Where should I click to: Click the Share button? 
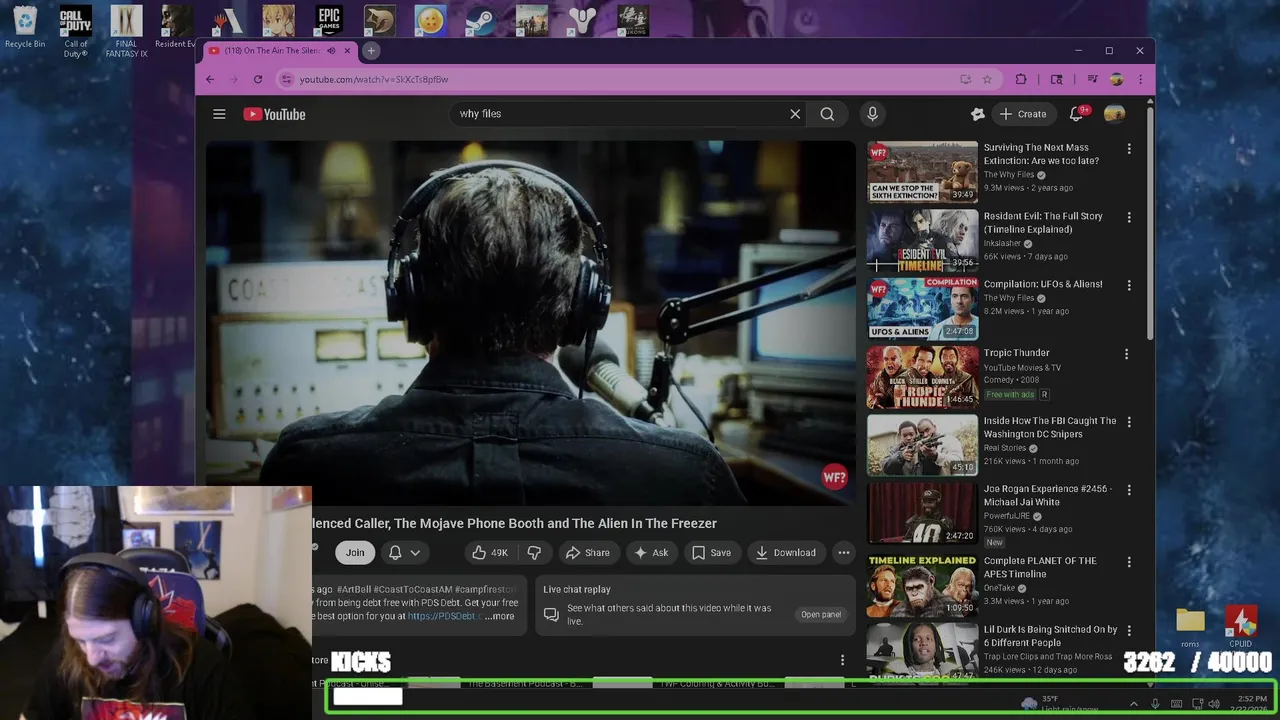tap(587, 552)
